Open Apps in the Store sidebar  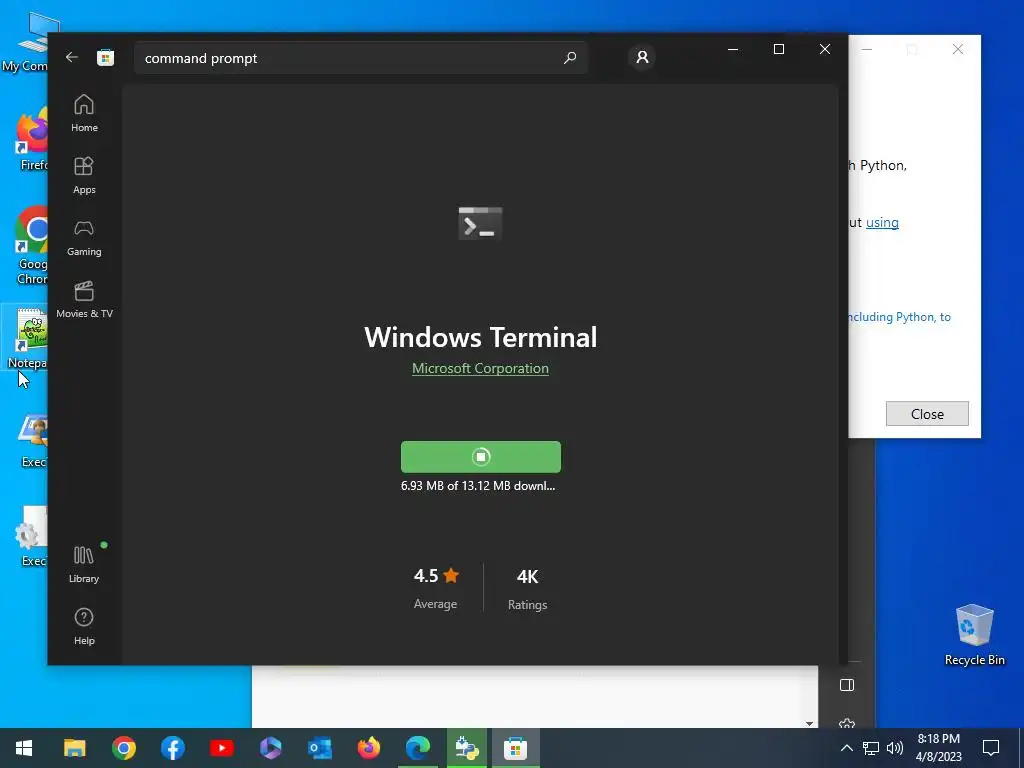tap(84, 176)
